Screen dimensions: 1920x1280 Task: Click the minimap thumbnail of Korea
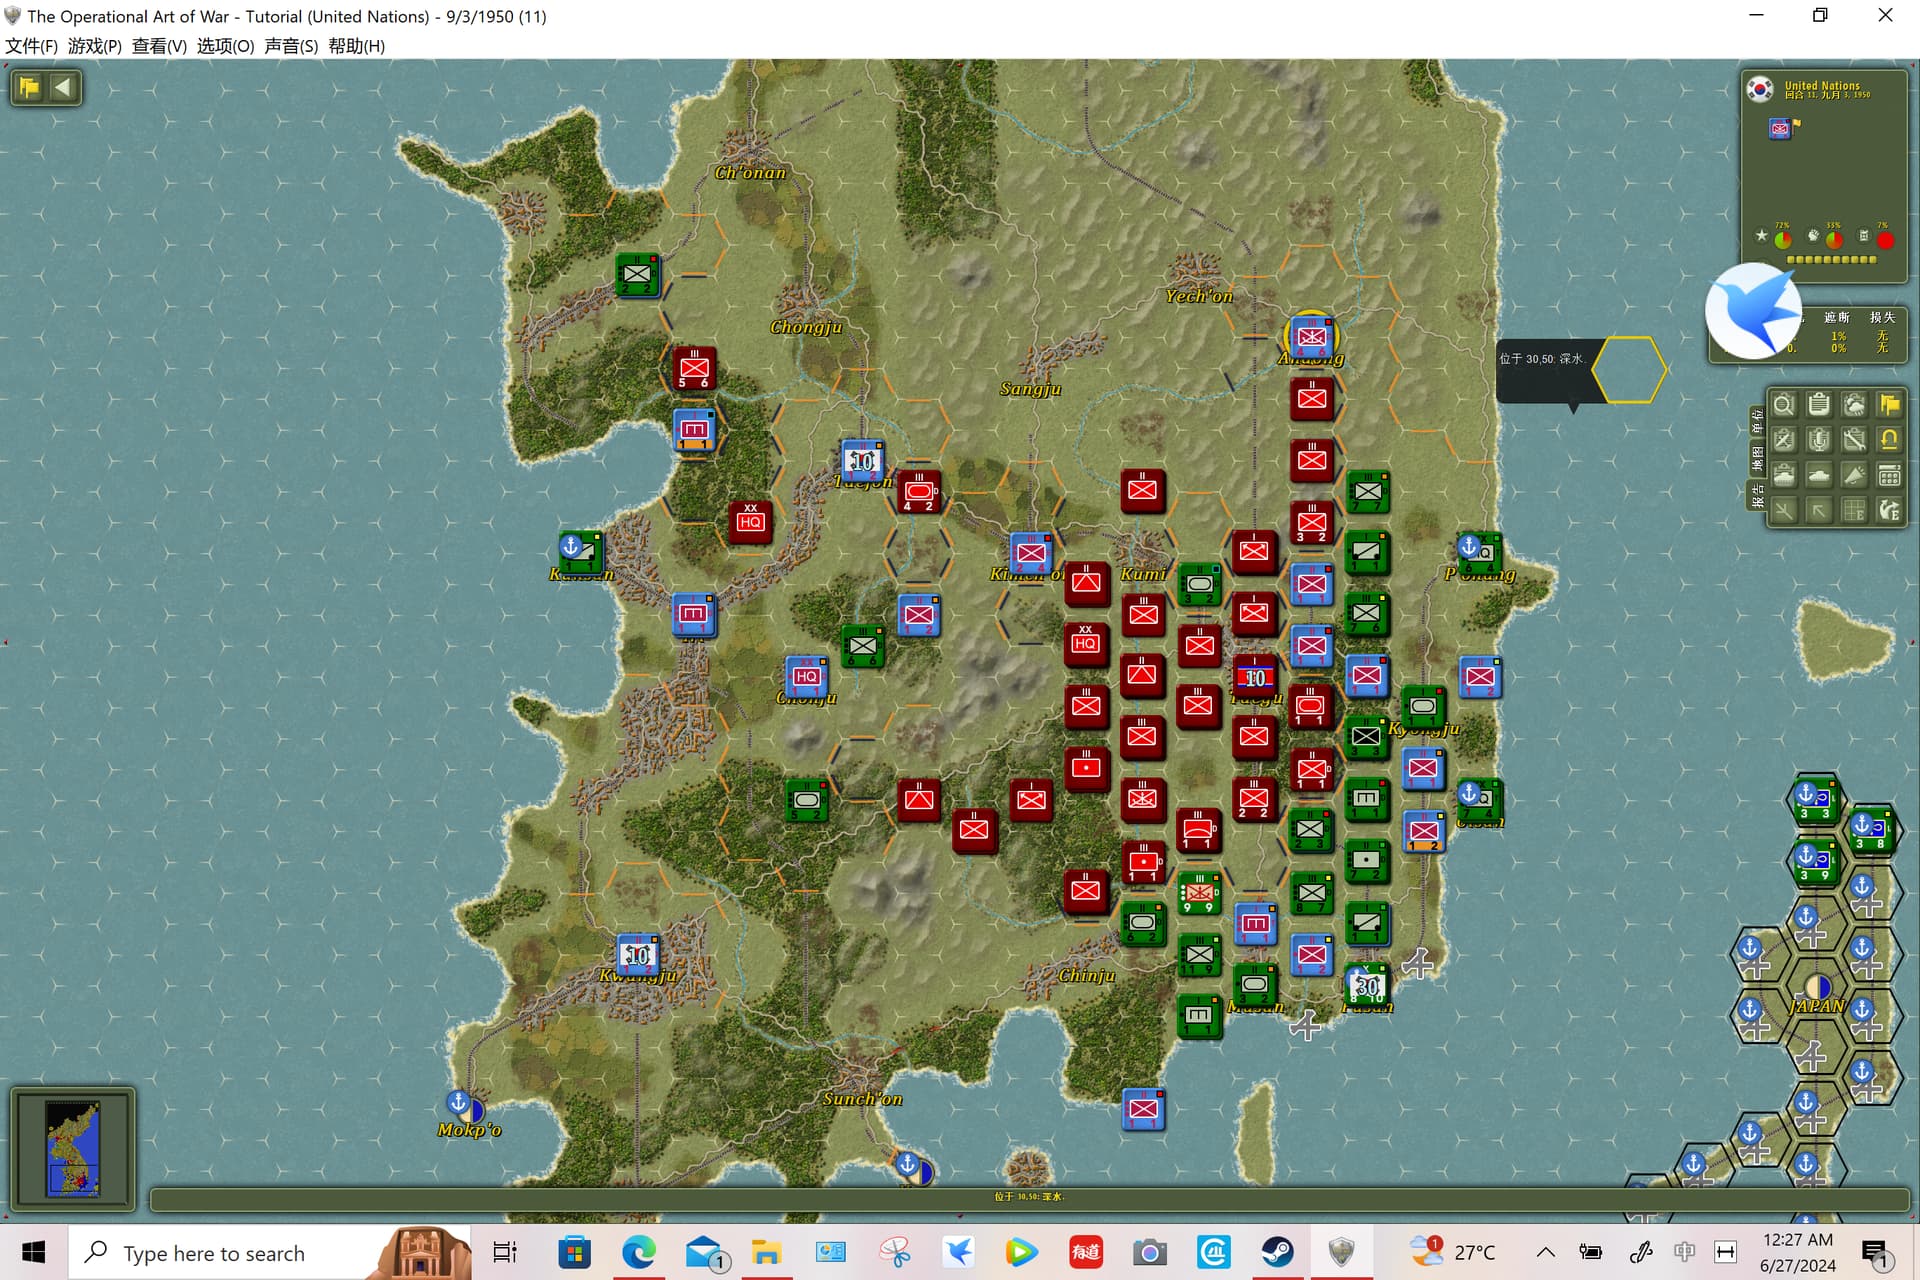(73, 1148)
